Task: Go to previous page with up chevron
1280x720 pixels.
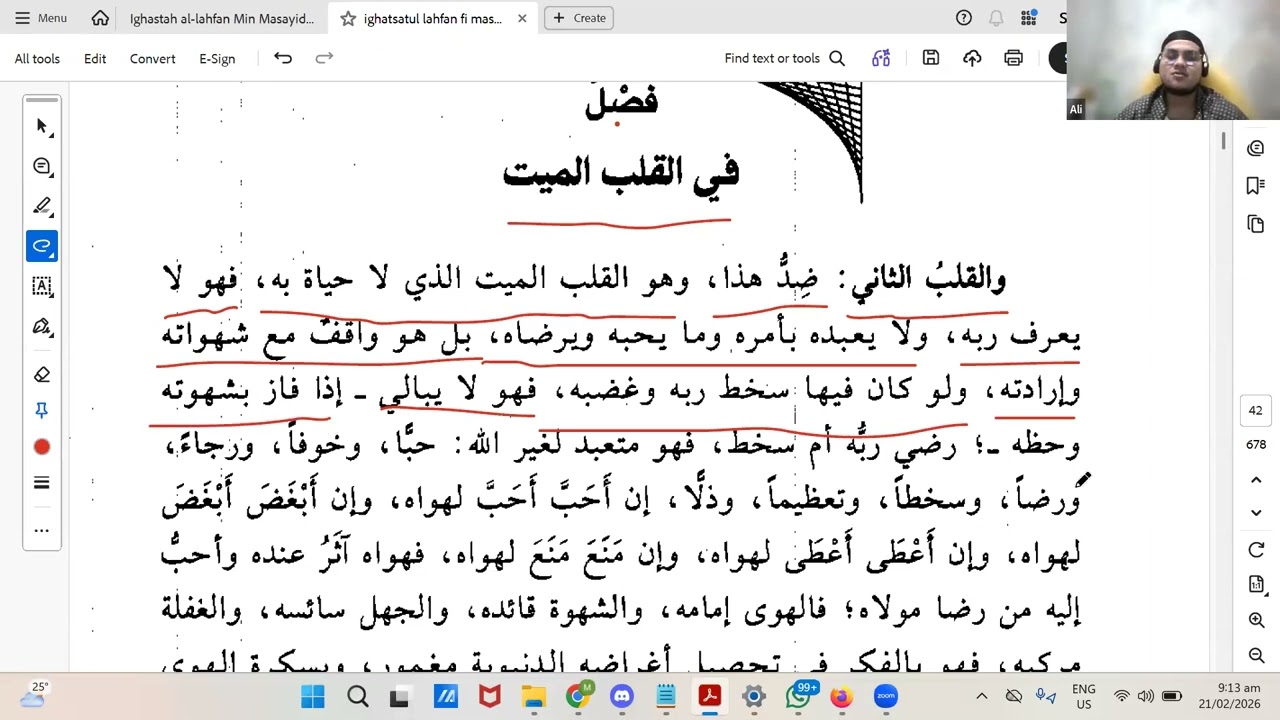Action: pos(1257,481)
